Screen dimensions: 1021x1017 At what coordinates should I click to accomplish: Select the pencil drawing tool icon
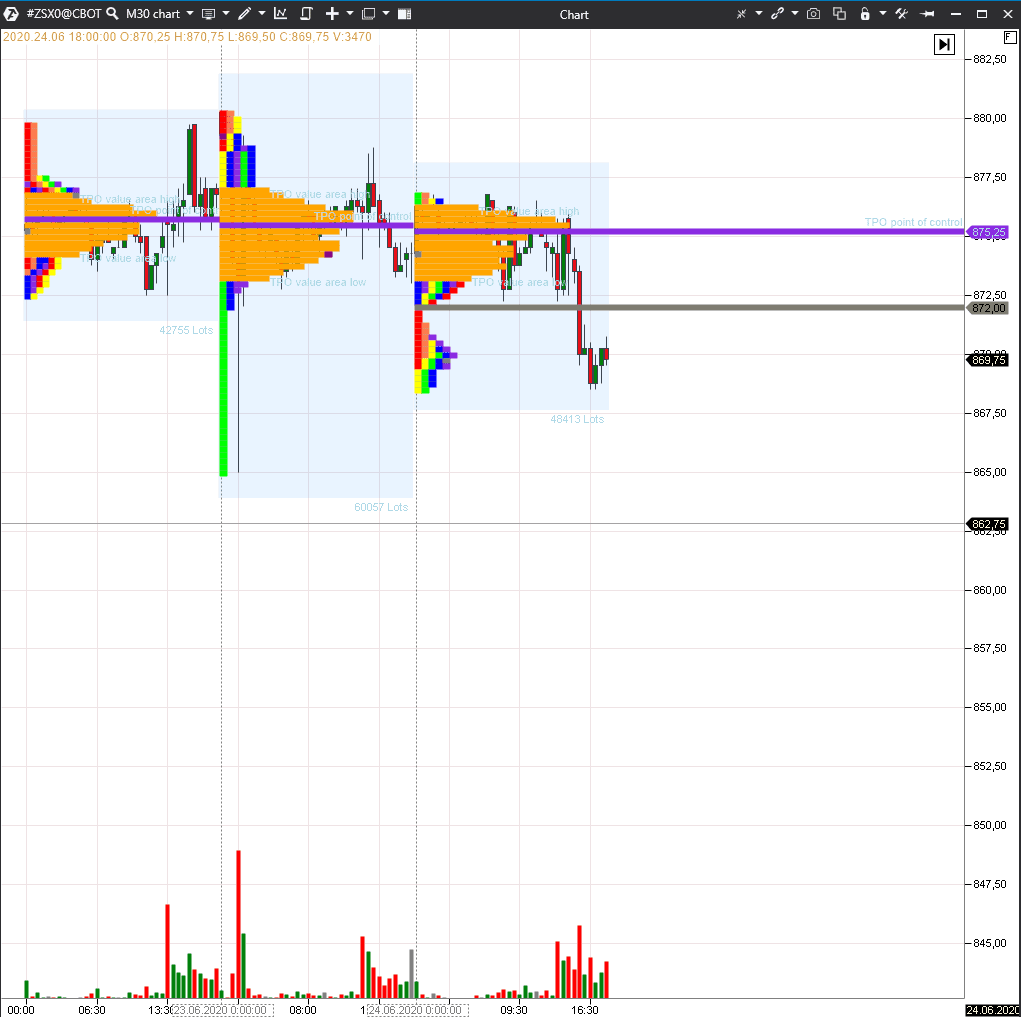[x=244, y=14]
